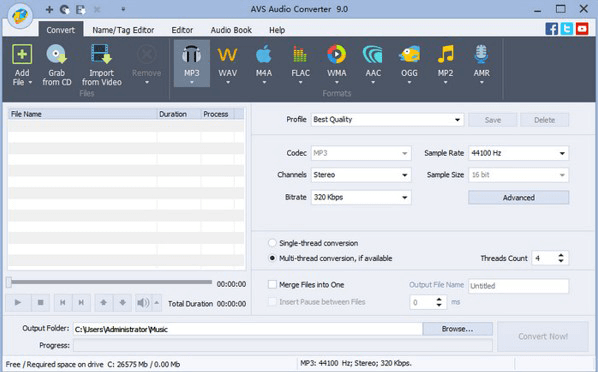Select Single-thread conversion option
Viewport: 598px width, 372px height.
272,243
